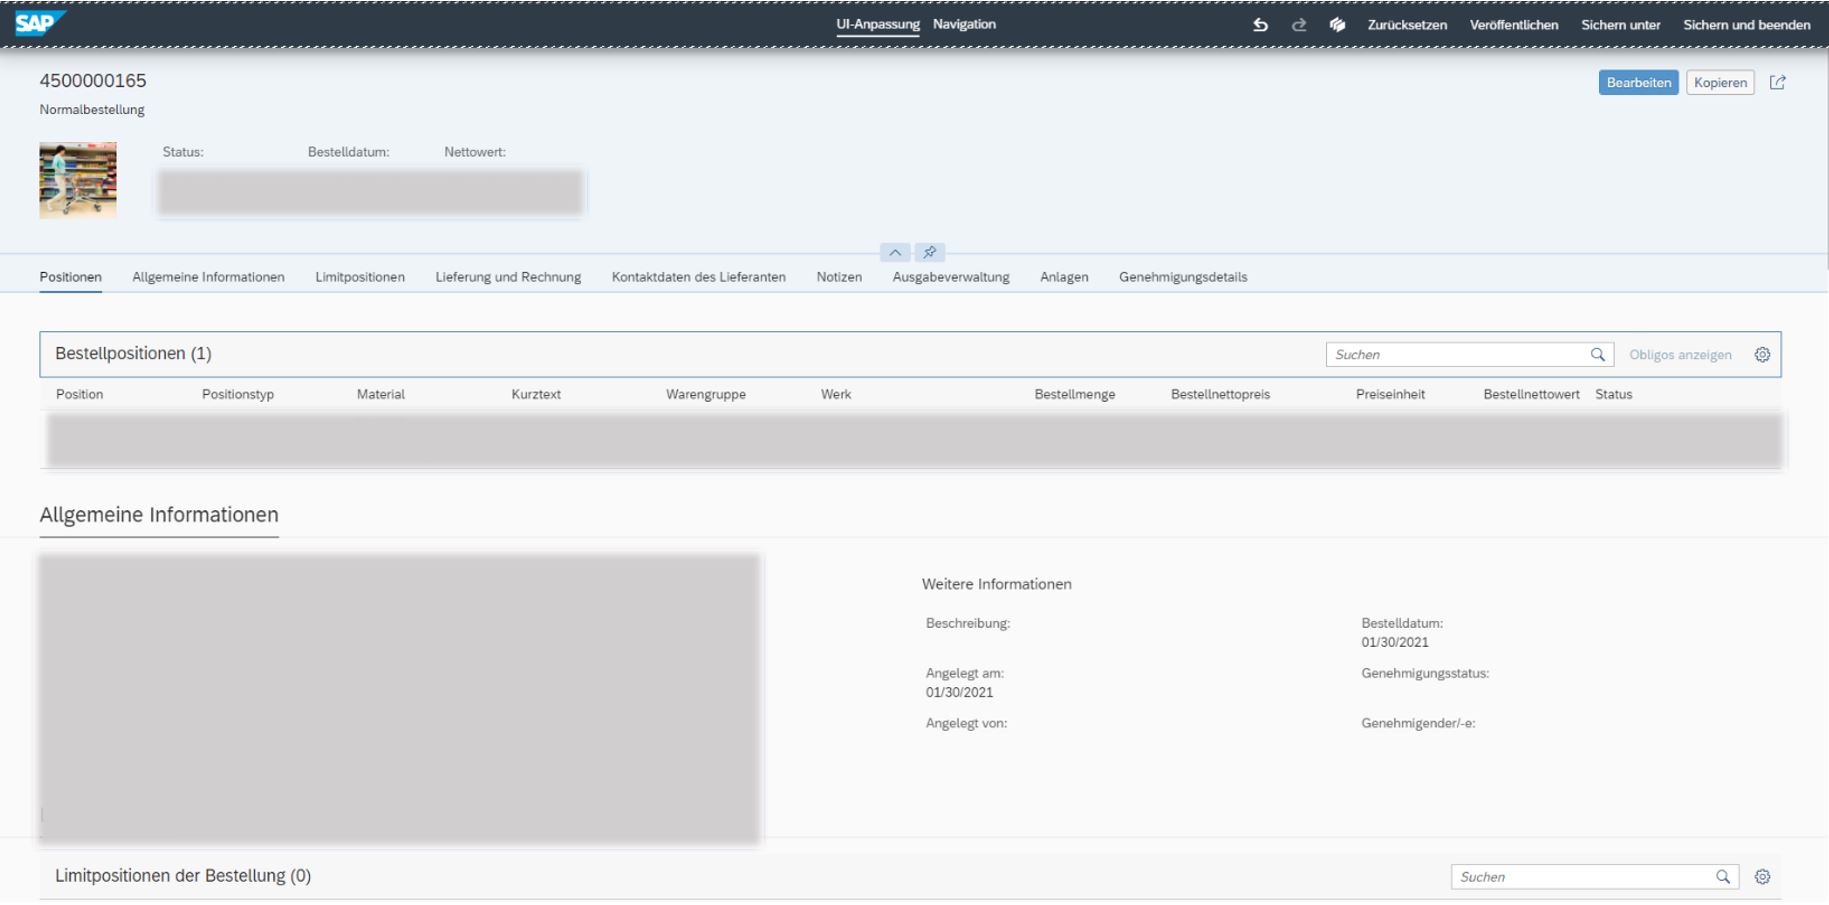
Task: Open the layers icon in top bar
Action: (1337, 25)
